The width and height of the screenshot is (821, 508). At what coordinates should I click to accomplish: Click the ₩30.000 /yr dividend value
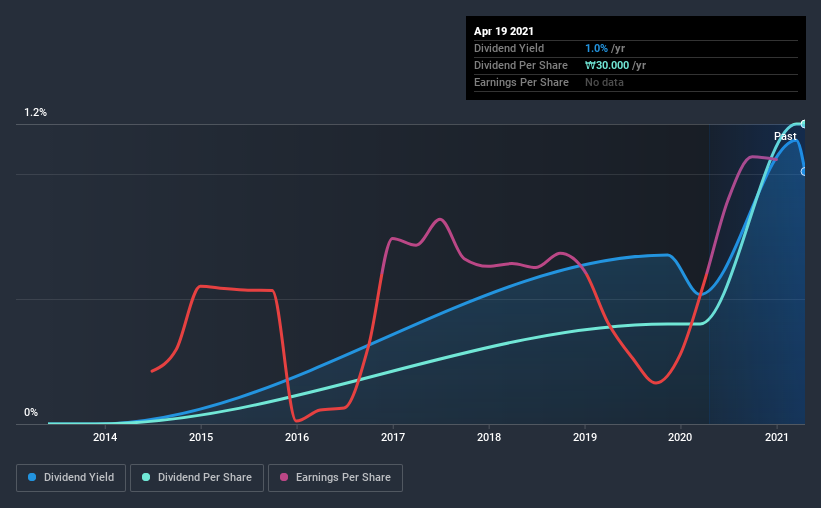point(615,65)
